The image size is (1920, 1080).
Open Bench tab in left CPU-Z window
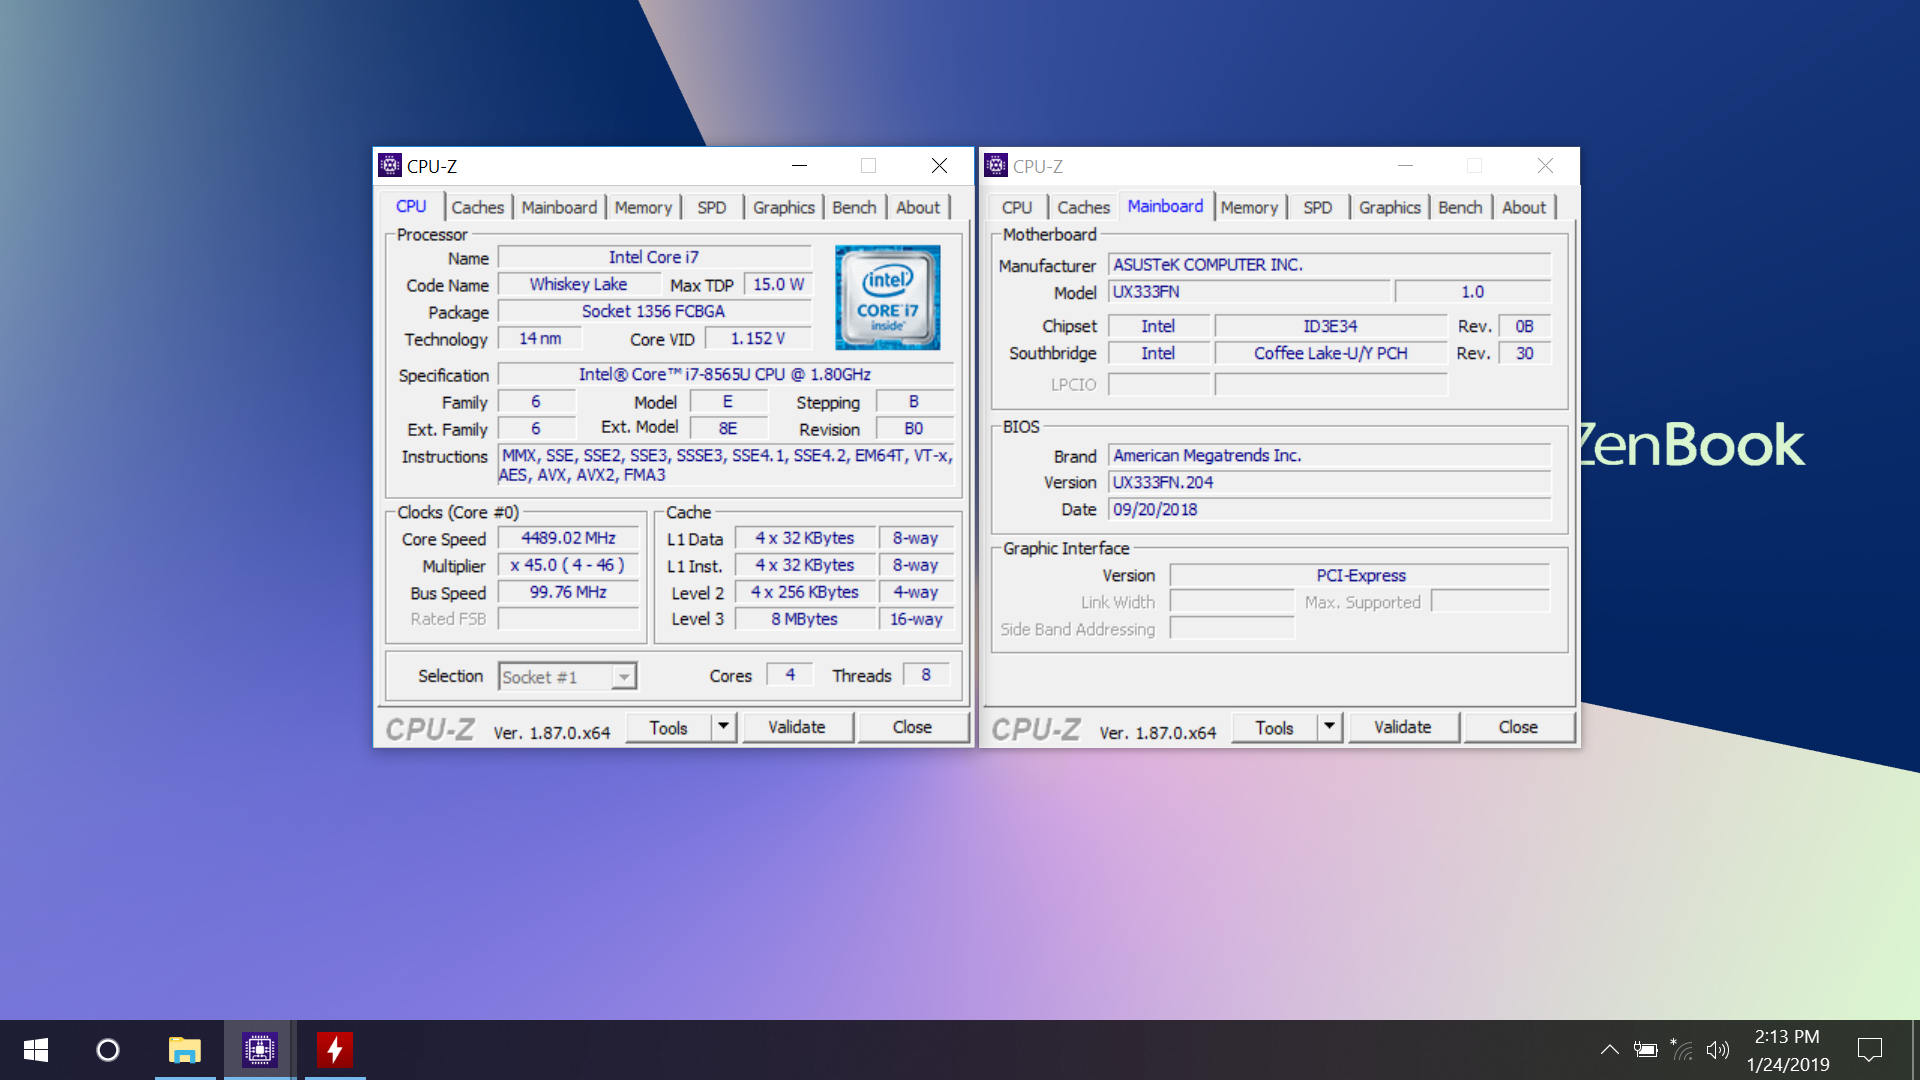tap(854, 207)
